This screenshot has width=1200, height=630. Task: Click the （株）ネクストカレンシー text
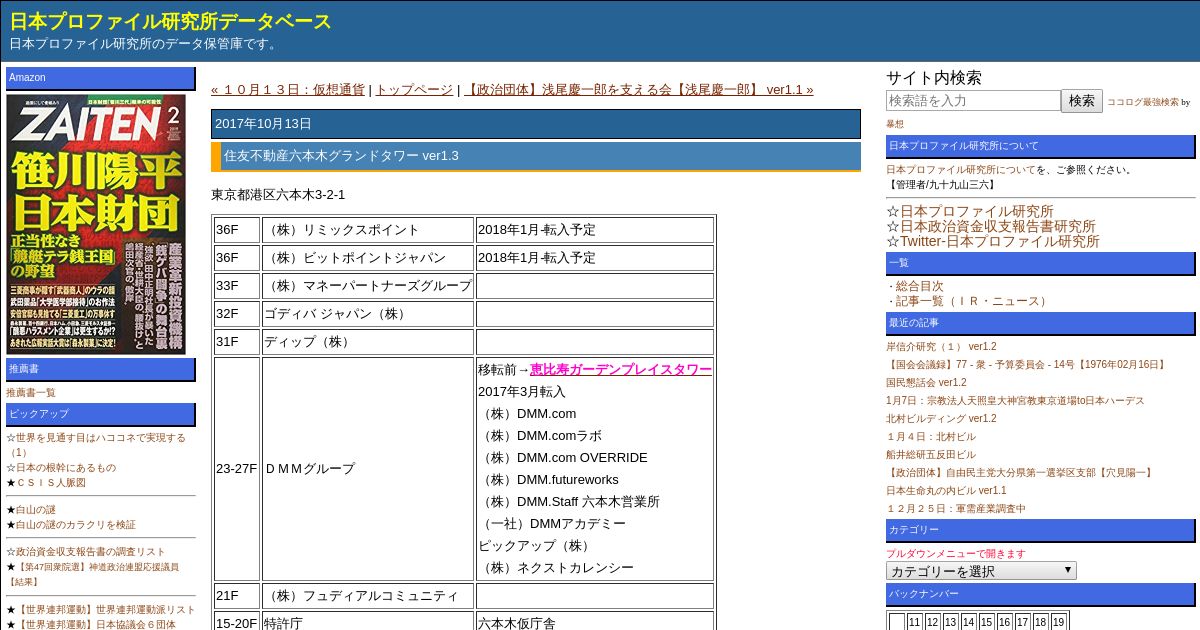(556, 568)
